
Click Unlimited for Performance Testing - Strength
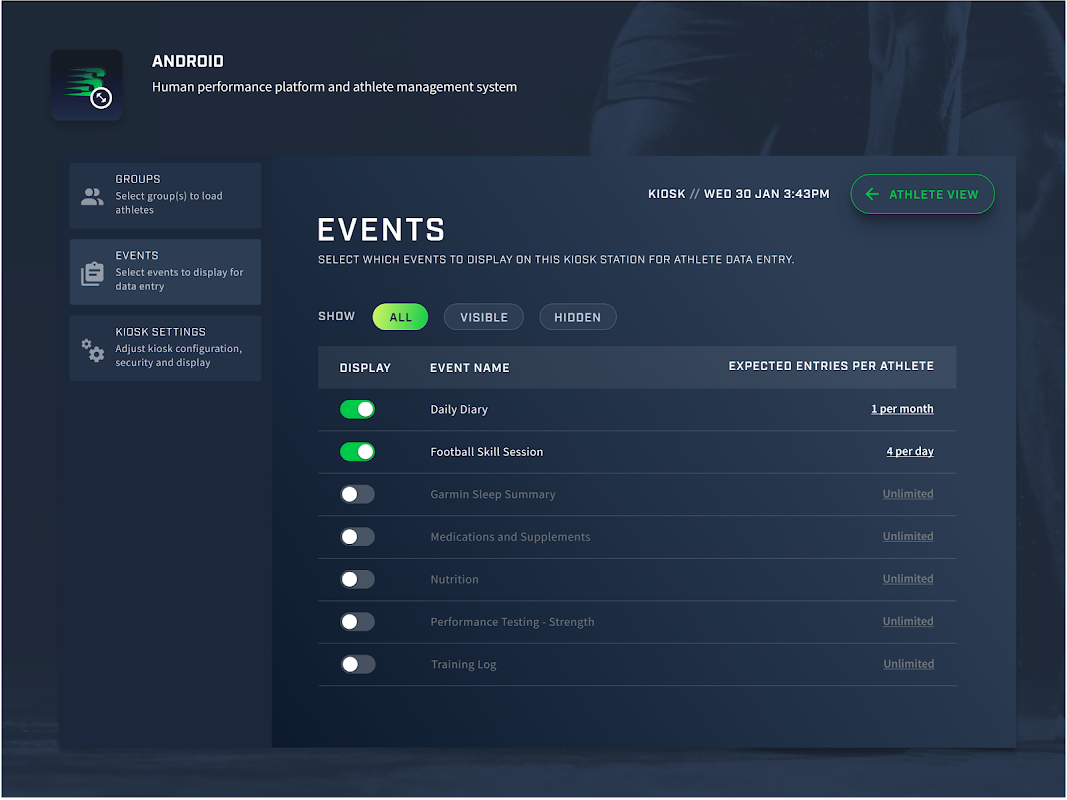[908, 621]
